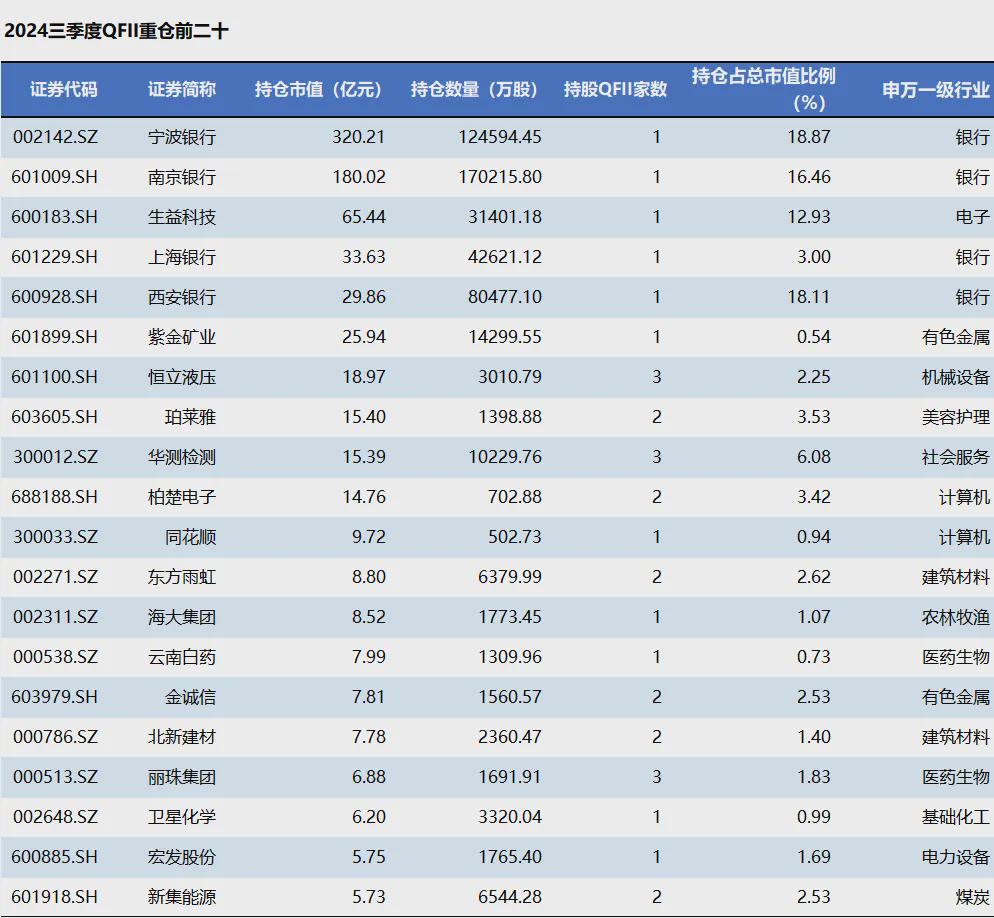Click the value 8.80
Viewport: 994px width, 918px height.
368,577
